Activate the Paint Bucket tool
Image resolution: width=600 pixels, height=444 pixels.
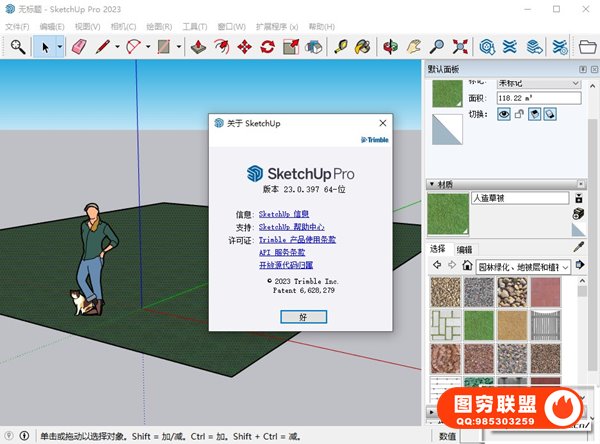(364, 46)
